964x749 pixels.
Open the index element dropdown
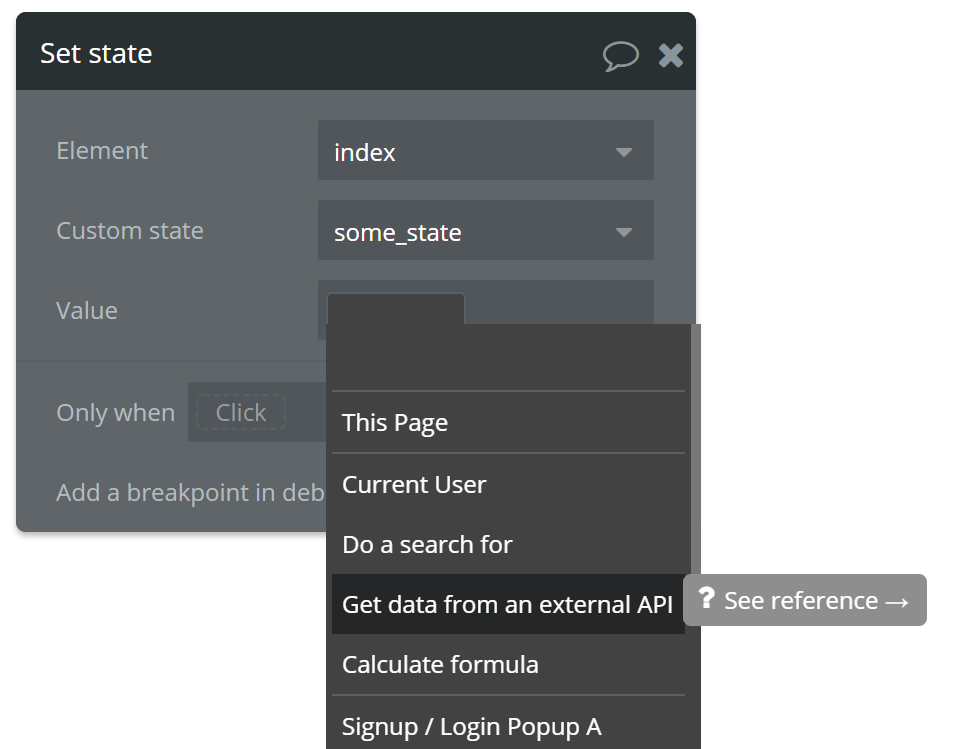[486, 150]
